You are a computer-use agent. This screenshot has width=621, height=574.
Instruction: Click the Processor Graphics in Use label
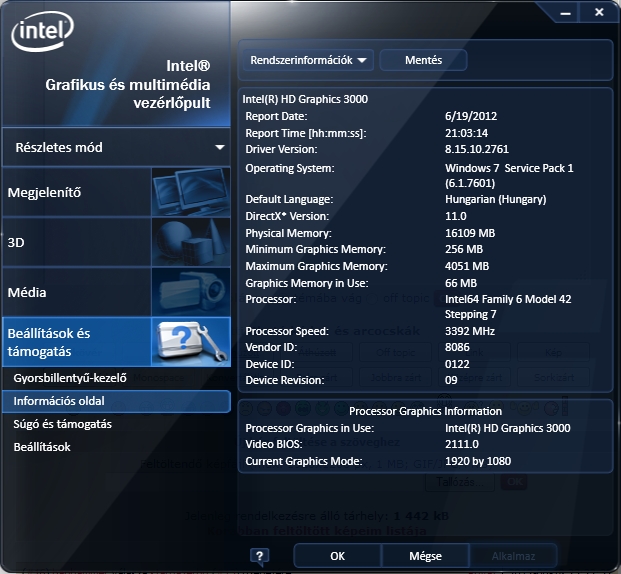pos(309,428)
